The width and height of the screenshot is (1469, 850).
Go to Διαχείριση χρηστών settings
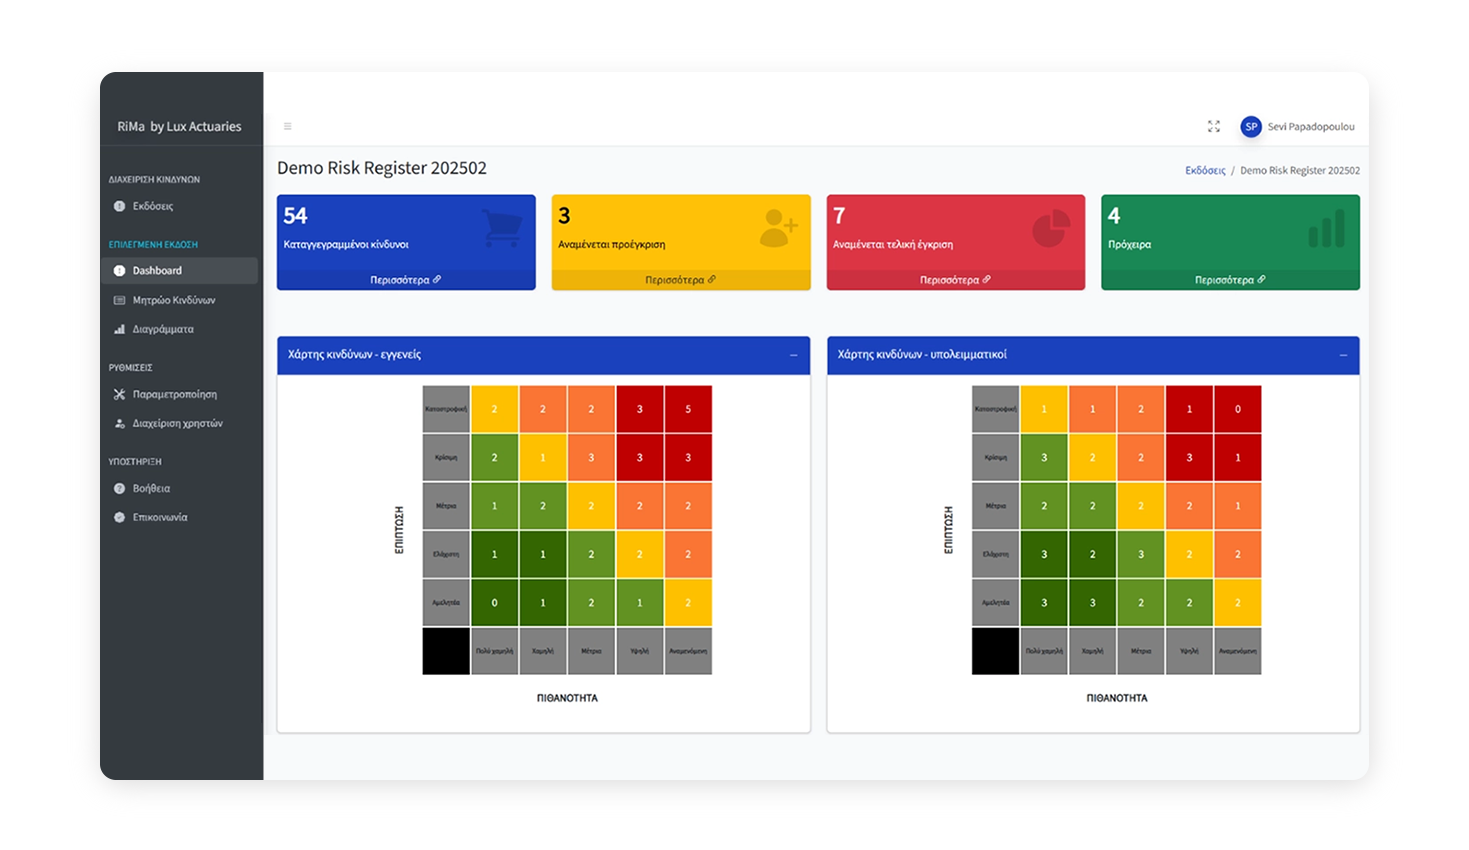[177, 424]
